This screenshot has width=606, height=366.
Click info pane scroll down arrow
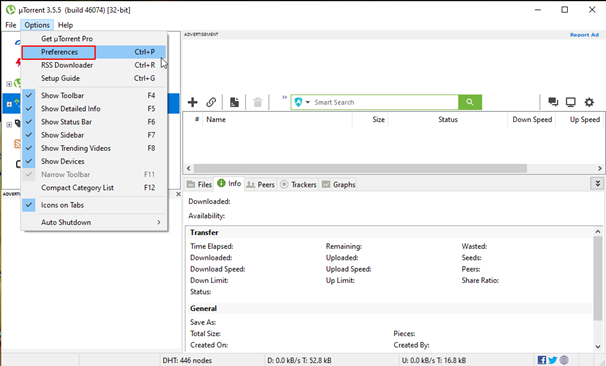[x=598, y=347]
